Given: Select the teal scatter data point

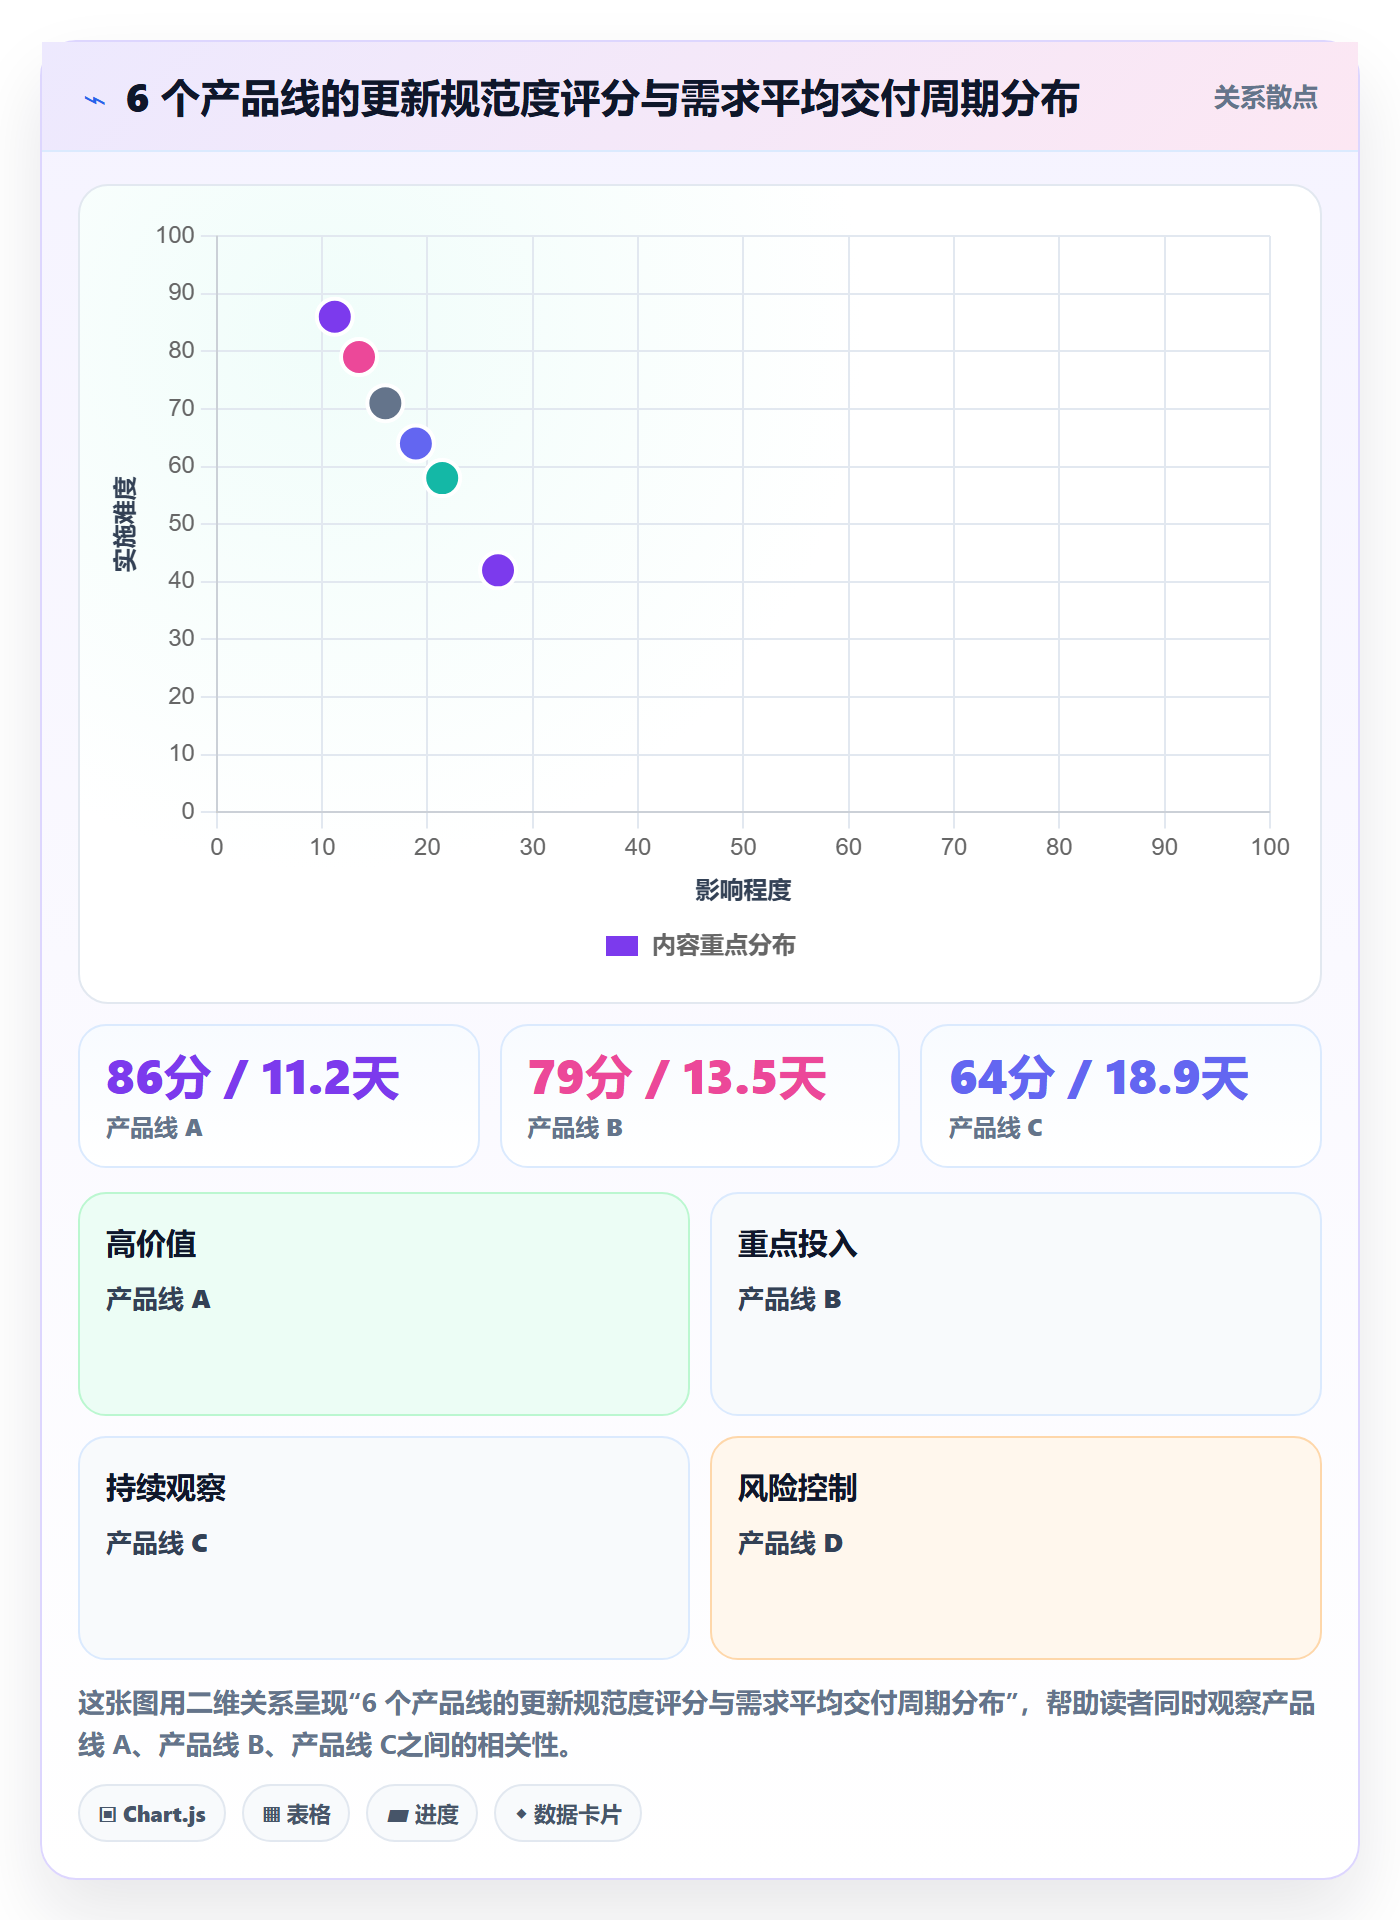Looking at the screenshot, I should coord(442,478).
